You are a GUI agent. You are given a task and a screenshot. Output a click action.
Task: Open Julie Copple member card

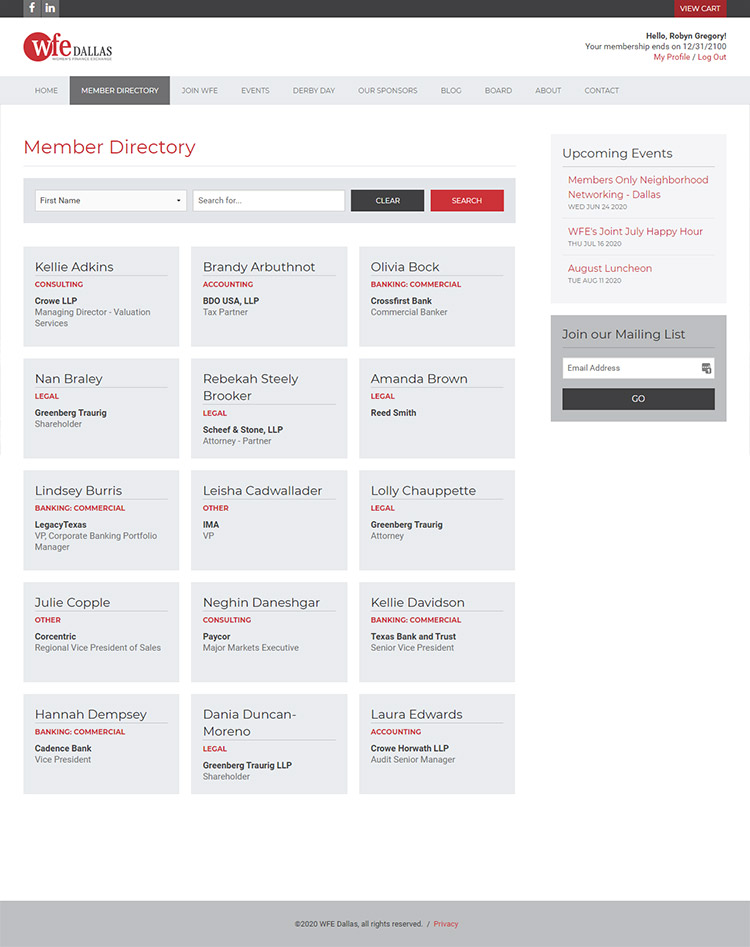tap(101, 632)
